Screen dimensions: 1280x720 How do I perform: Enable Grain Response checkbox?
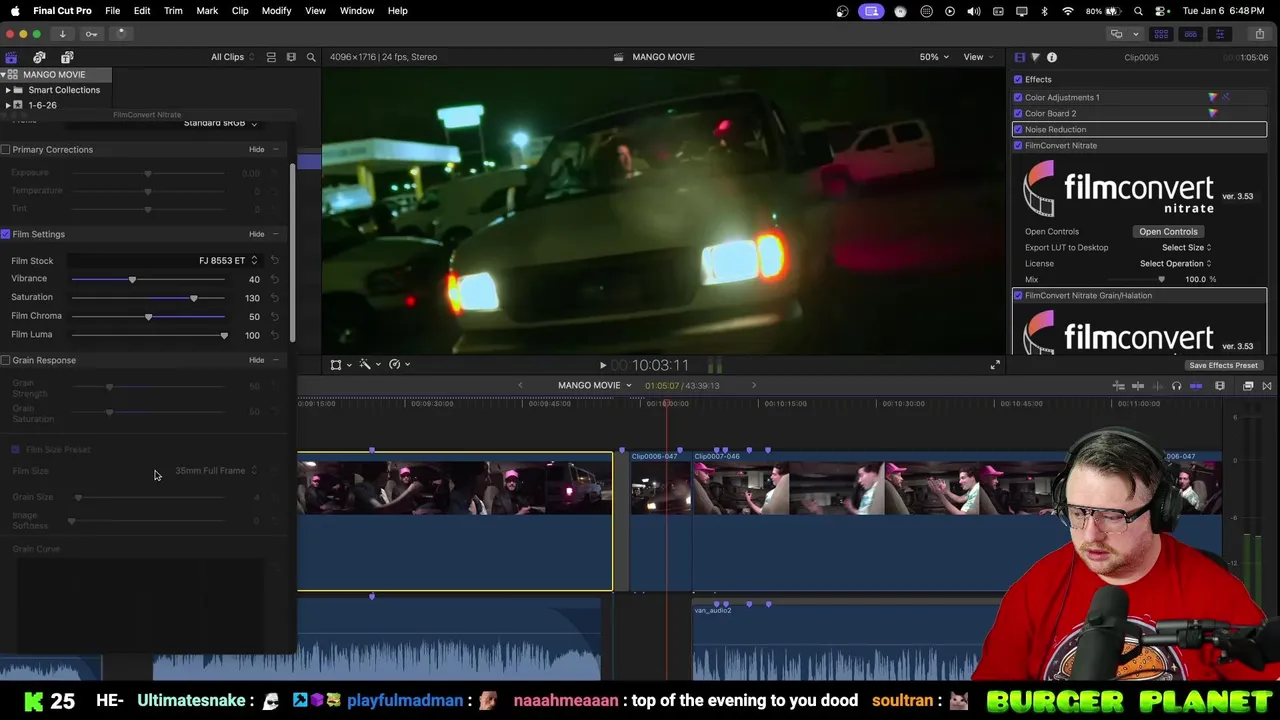(x=6, y=360)
